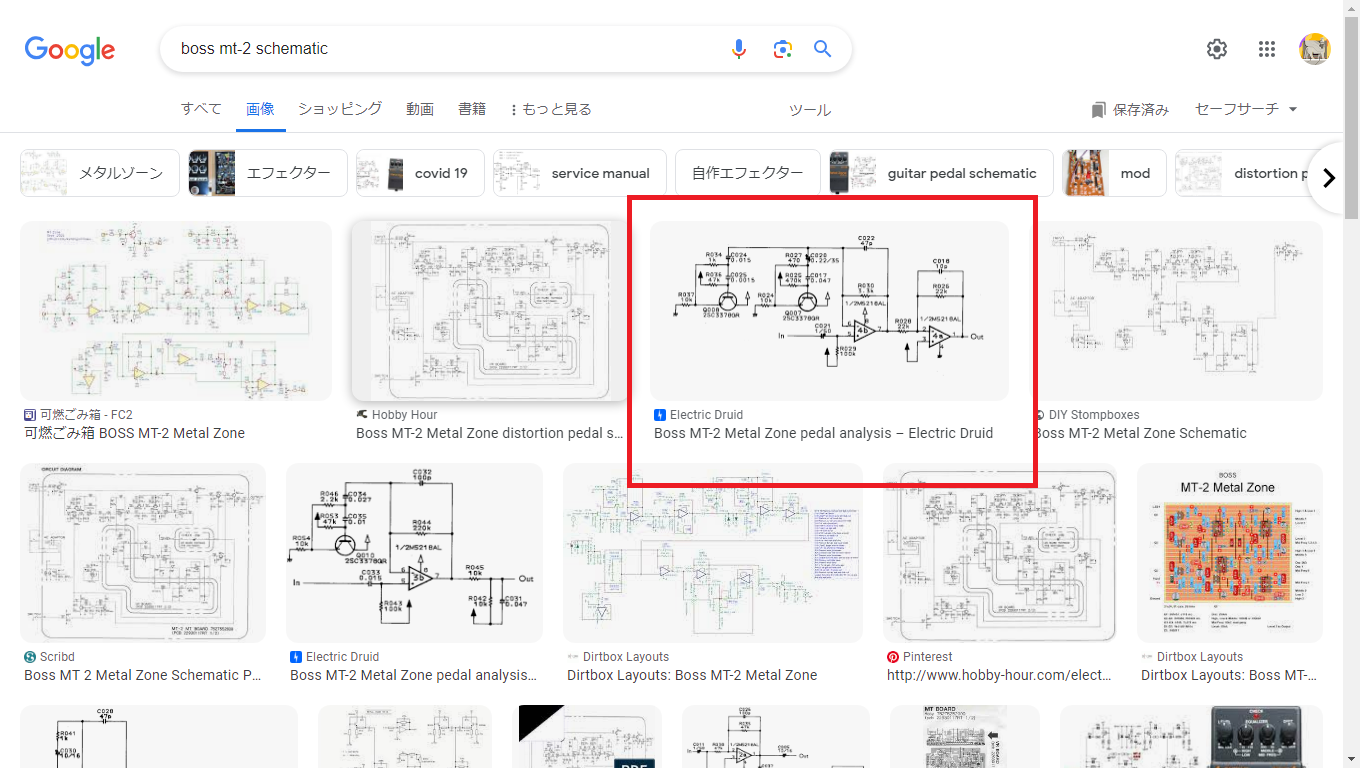Click the DIY Stompboxes source label
1360x768 pixels.
coord(1087,415)
